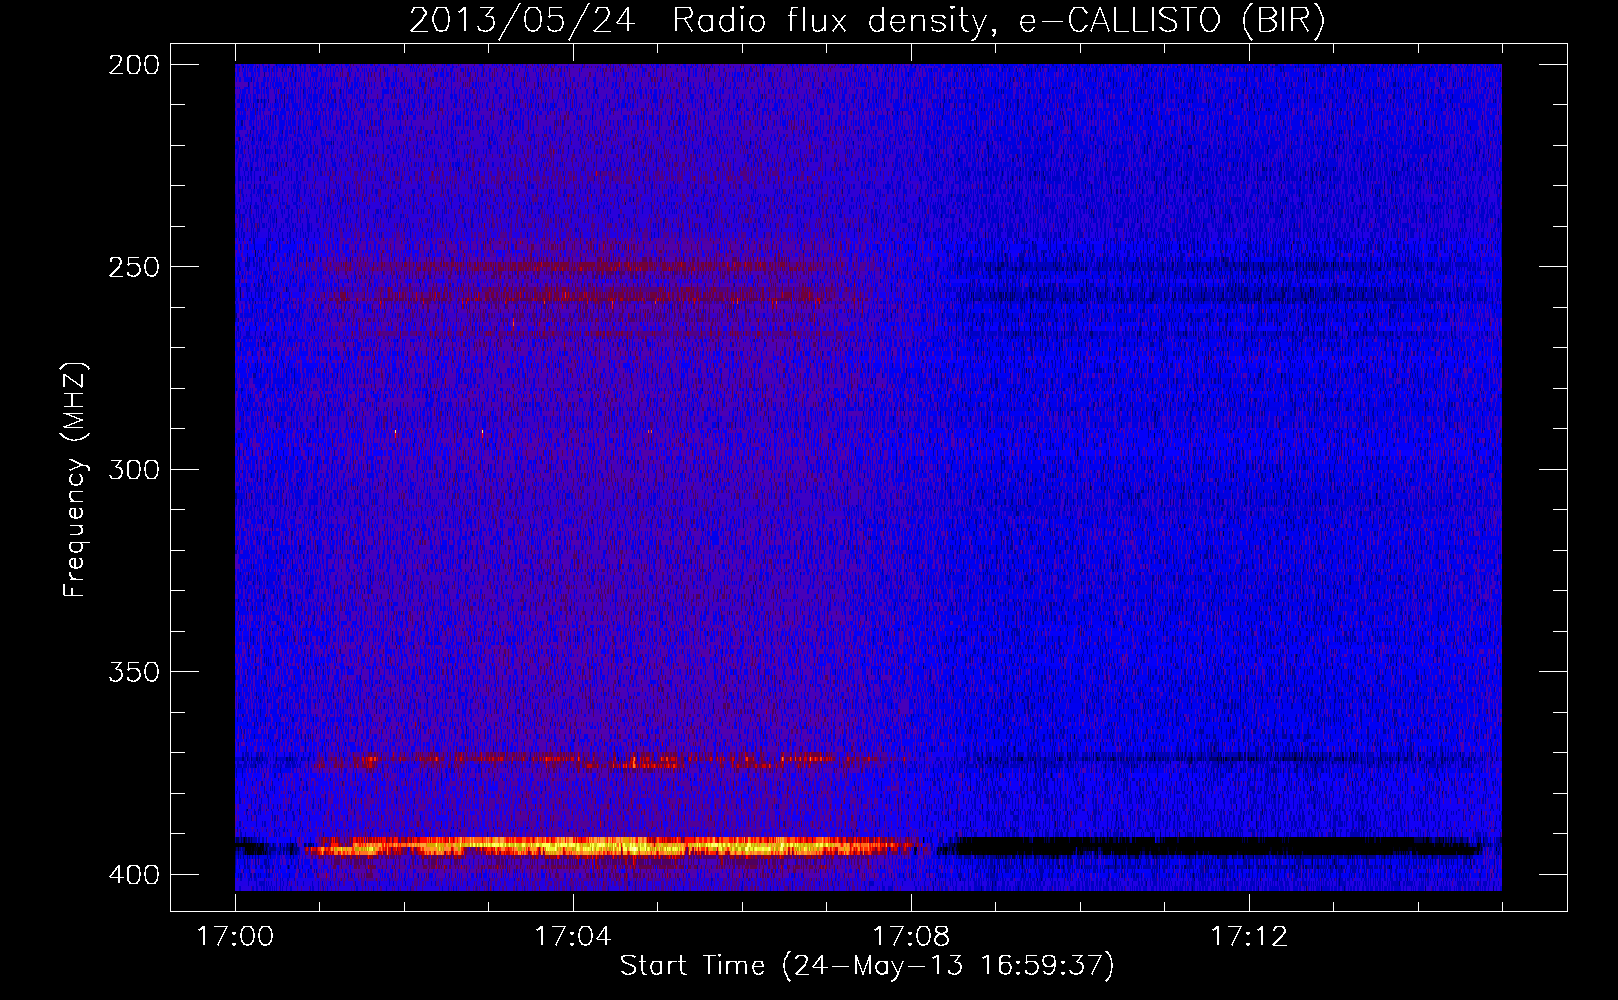
Task: Click the 17:12 time tick label
Action: coord(1249,937)
